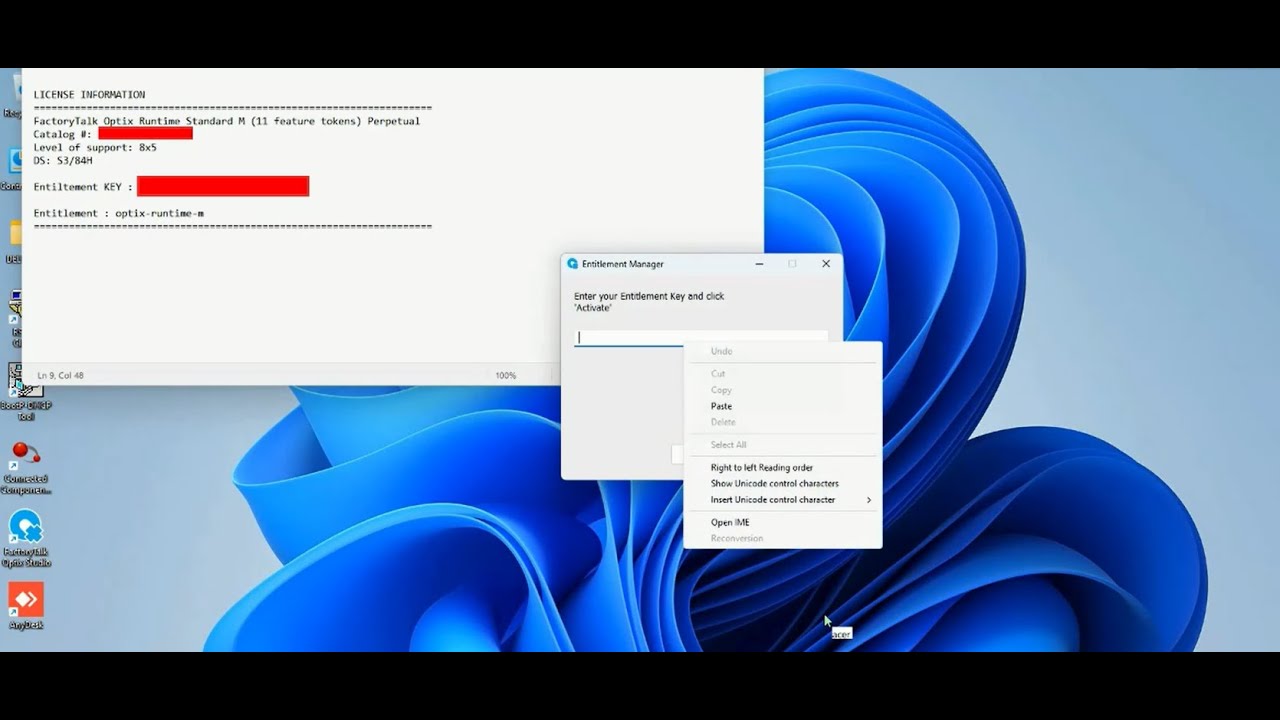Click Ln 9, Col 48 status text
This screenshot has height=720, width=1280.
(x=60, y=376)
